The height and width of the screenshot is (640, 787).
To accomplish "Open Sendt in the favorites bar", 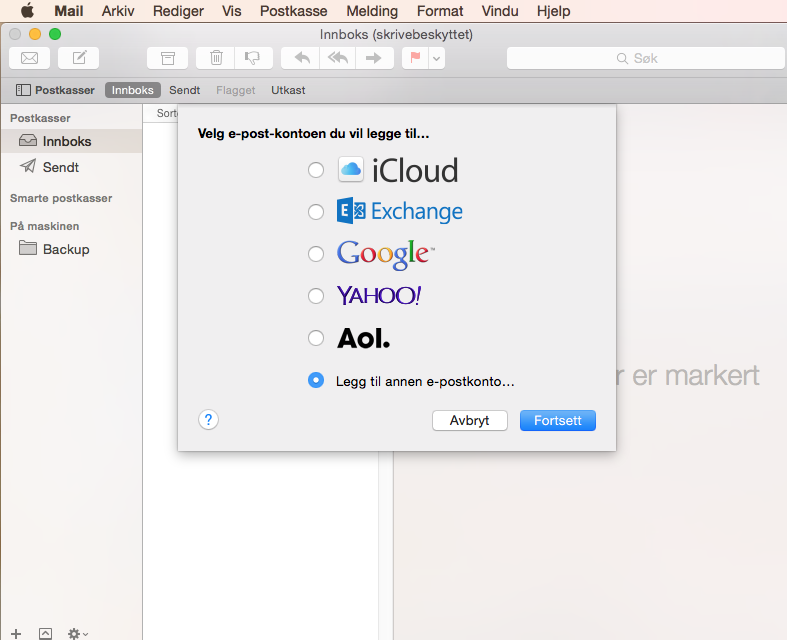I will click(x=184, y=90).
